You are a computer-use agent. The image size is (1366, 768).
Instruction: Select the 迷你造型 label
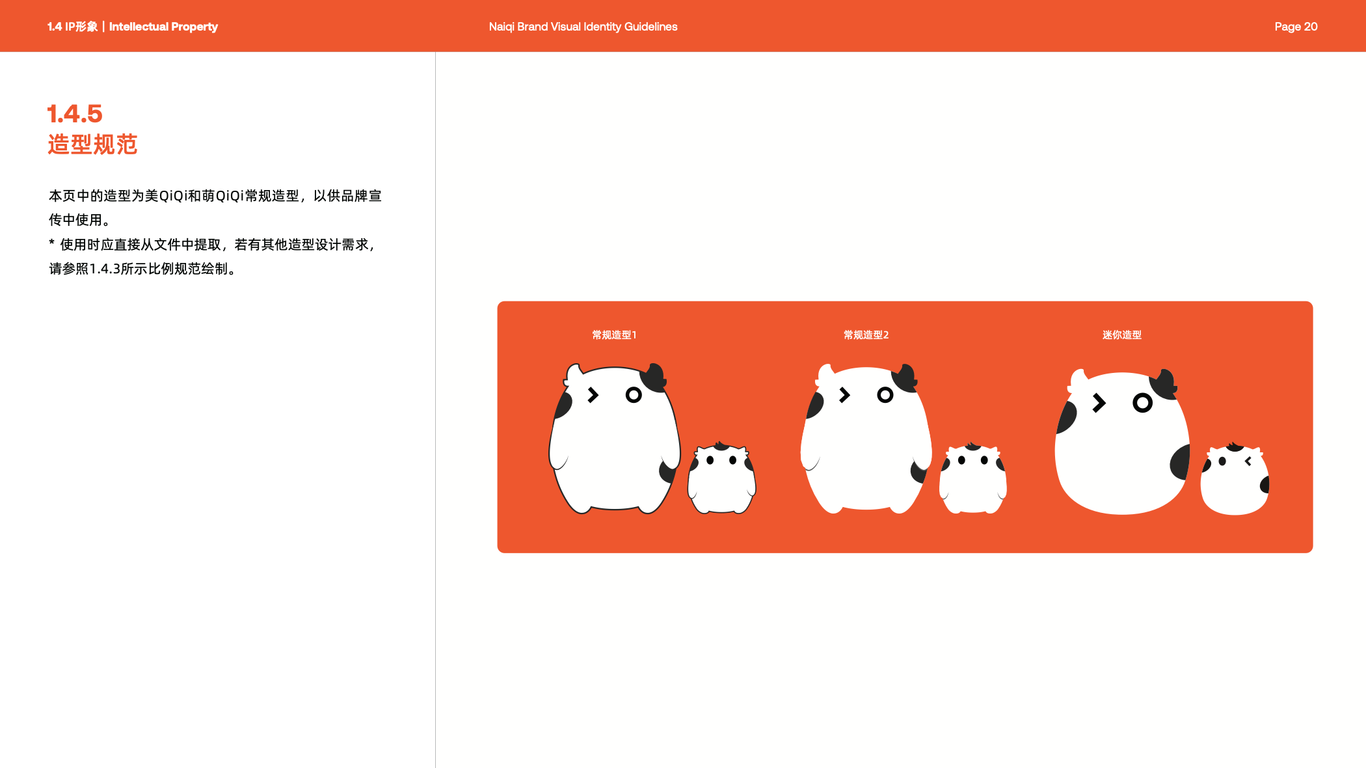1122,335
